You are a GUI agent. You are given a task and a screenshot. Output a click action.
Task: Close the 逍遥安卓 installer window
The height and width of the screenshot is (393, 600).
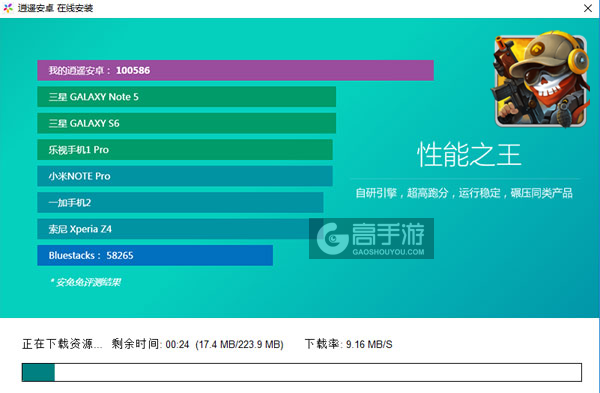pos(588,8)
